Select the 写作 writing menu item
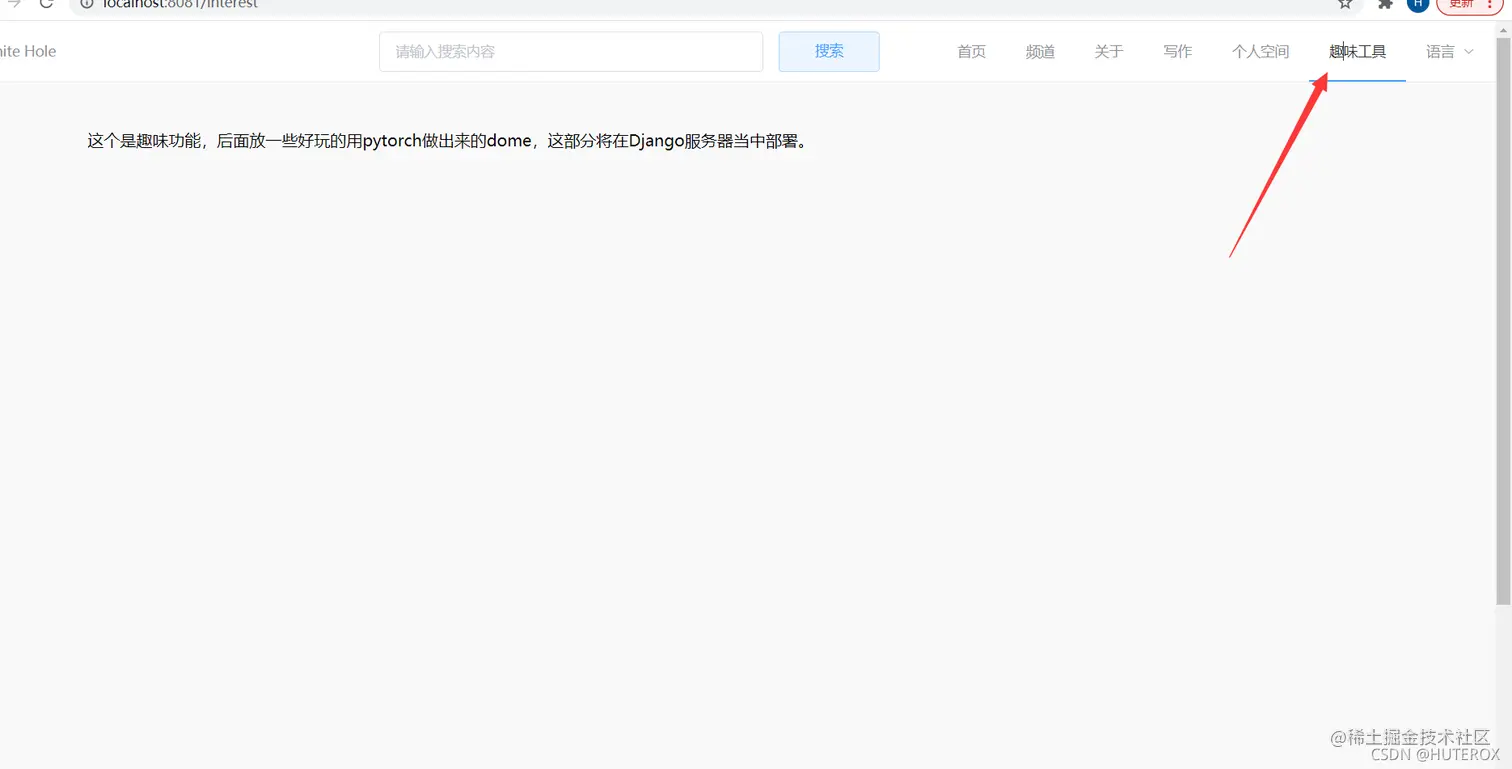 (1177, 51)
